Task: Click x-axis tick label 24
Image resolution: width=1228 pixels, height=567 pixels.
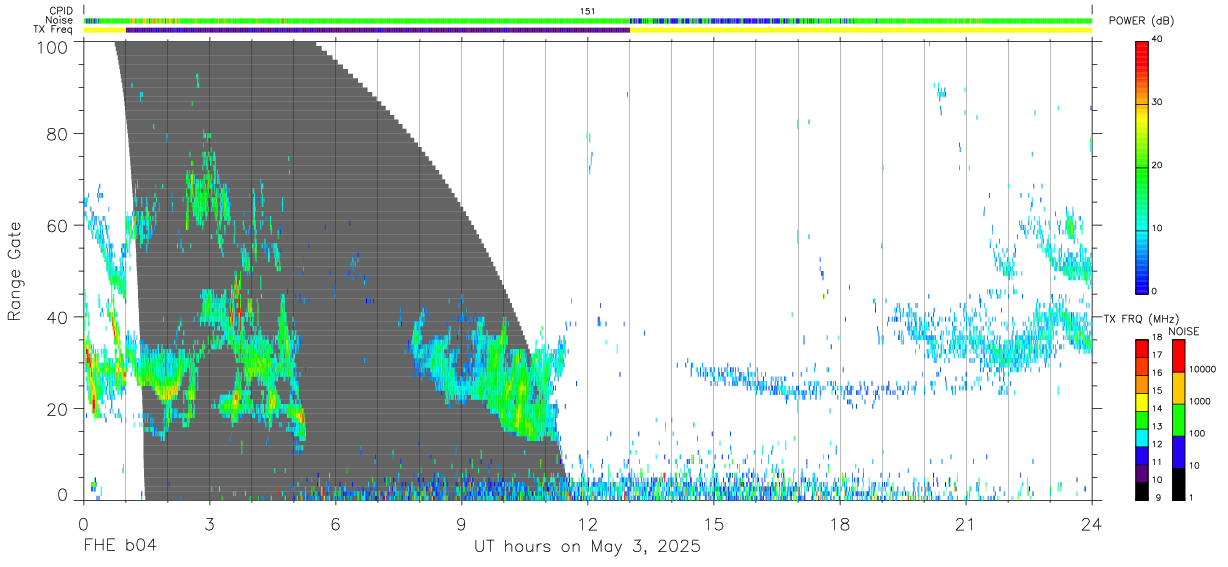Action: point(1091,524)
